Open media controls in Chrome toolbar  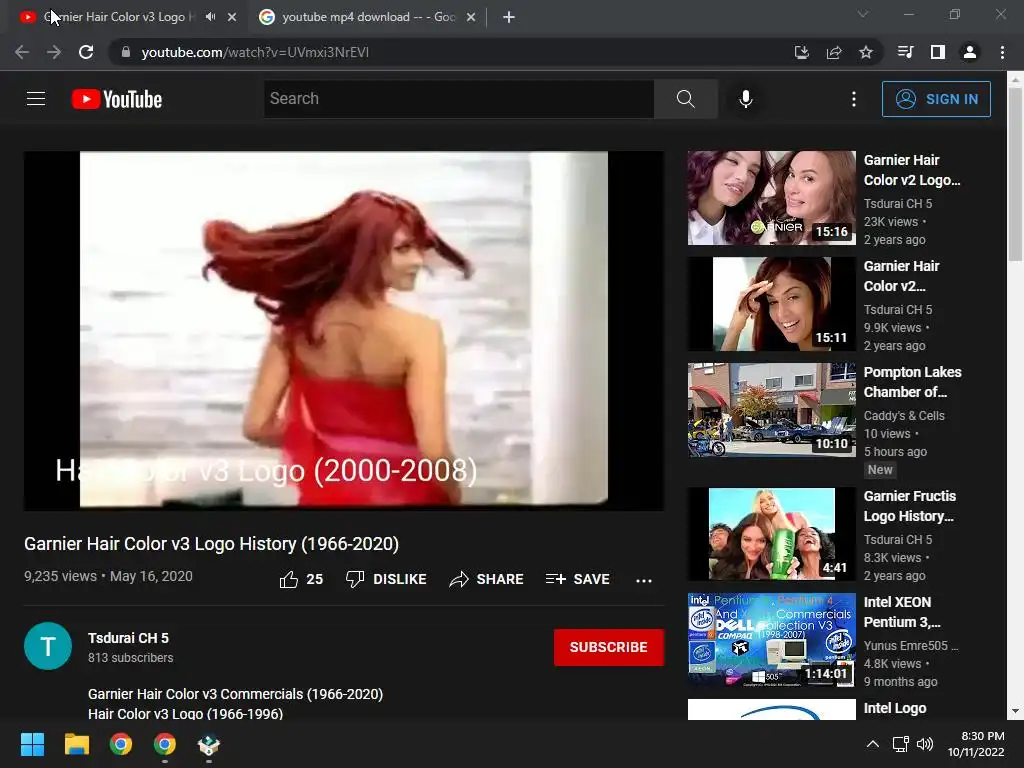tap(905, 52)
